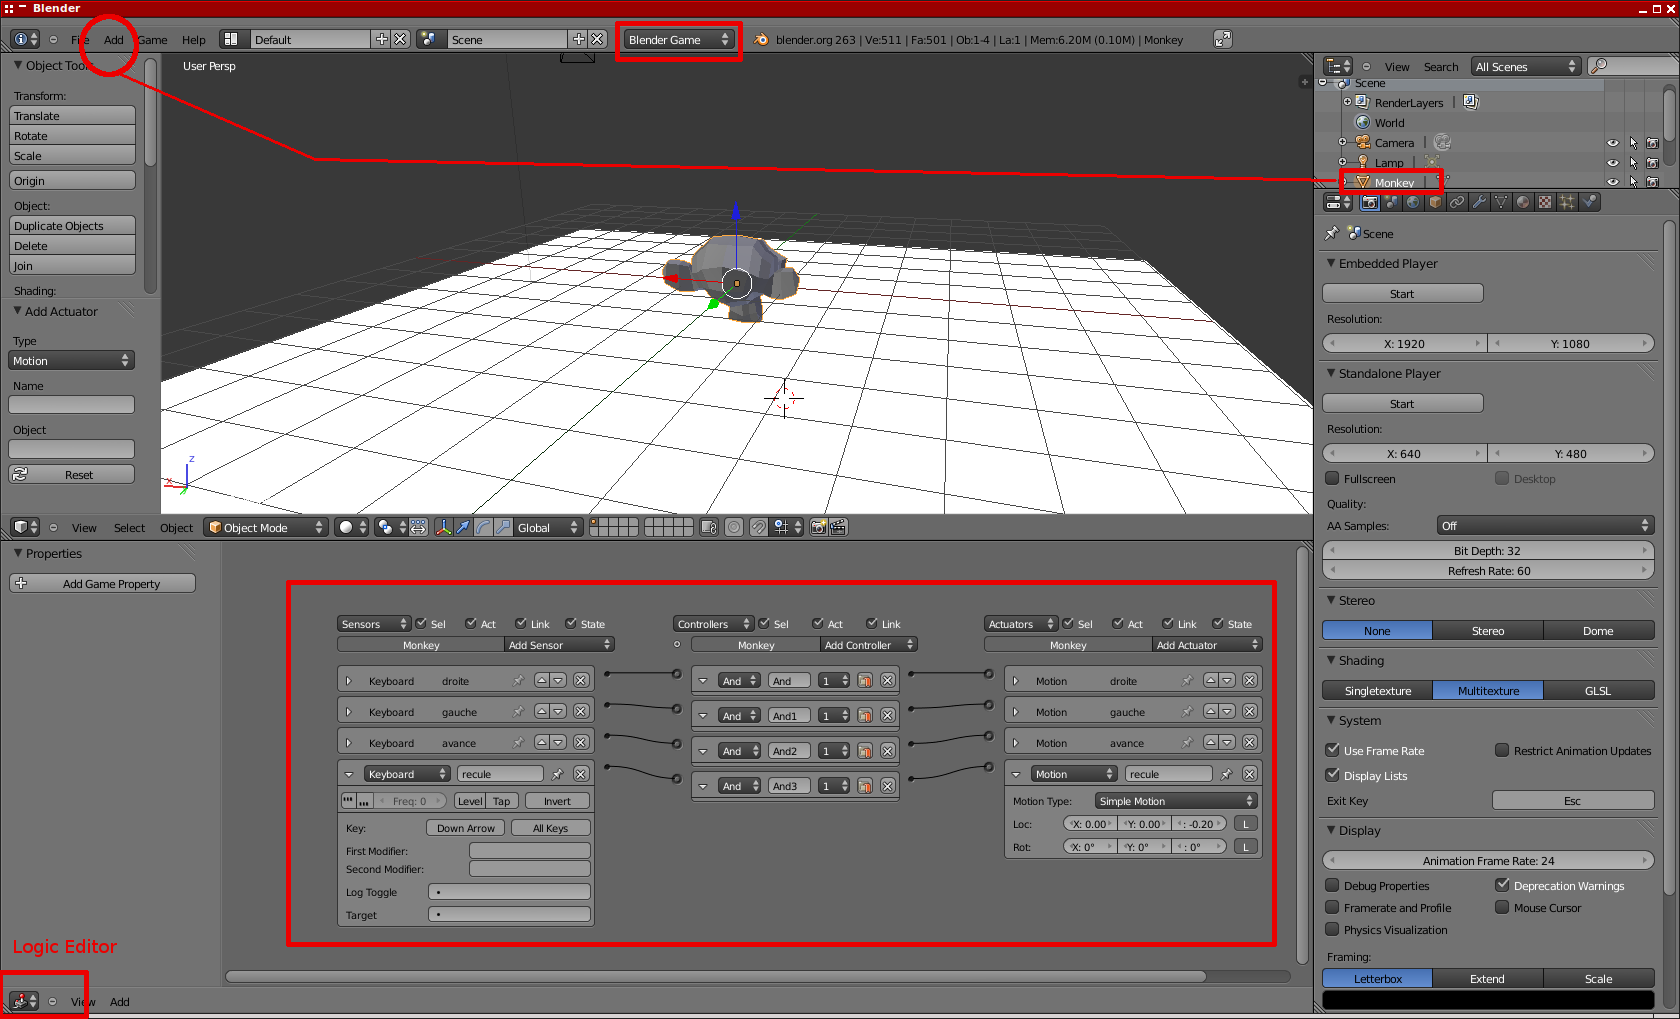Click the Duplicate Objects button
1680x1019 pixels.
(72, 226)
